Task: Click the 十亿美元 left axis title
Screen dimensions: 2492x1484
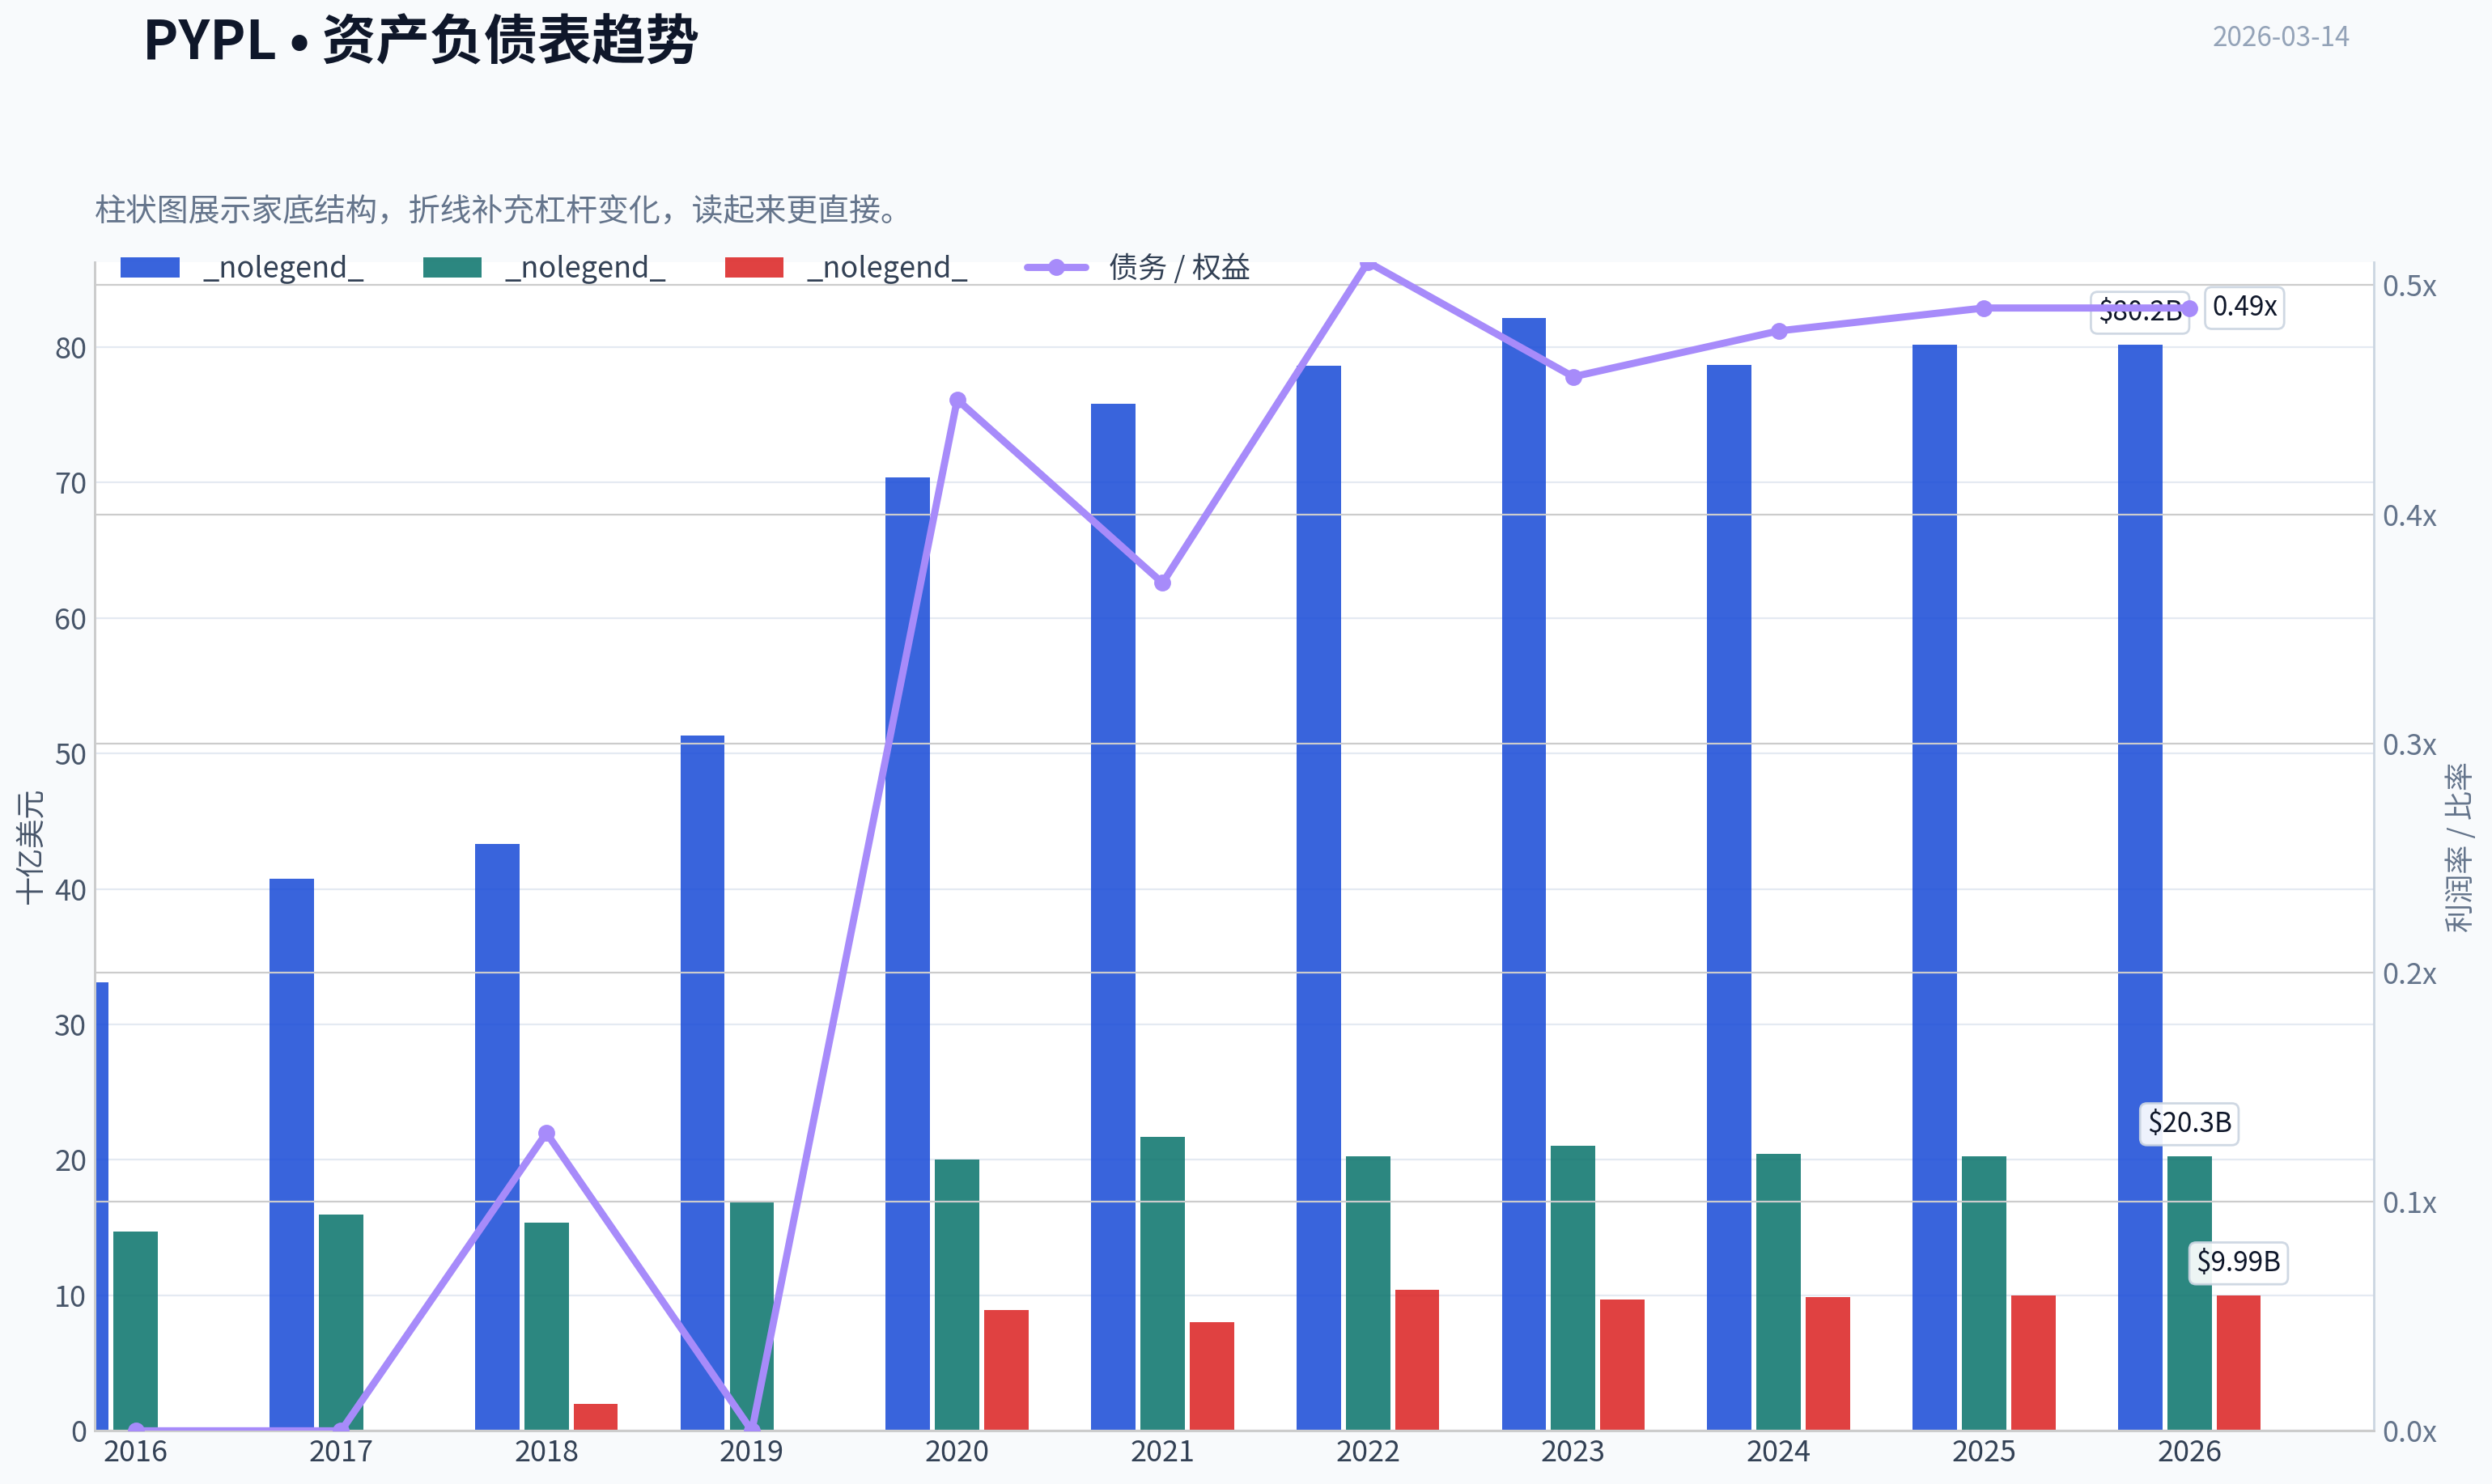Action: (30, 847)
